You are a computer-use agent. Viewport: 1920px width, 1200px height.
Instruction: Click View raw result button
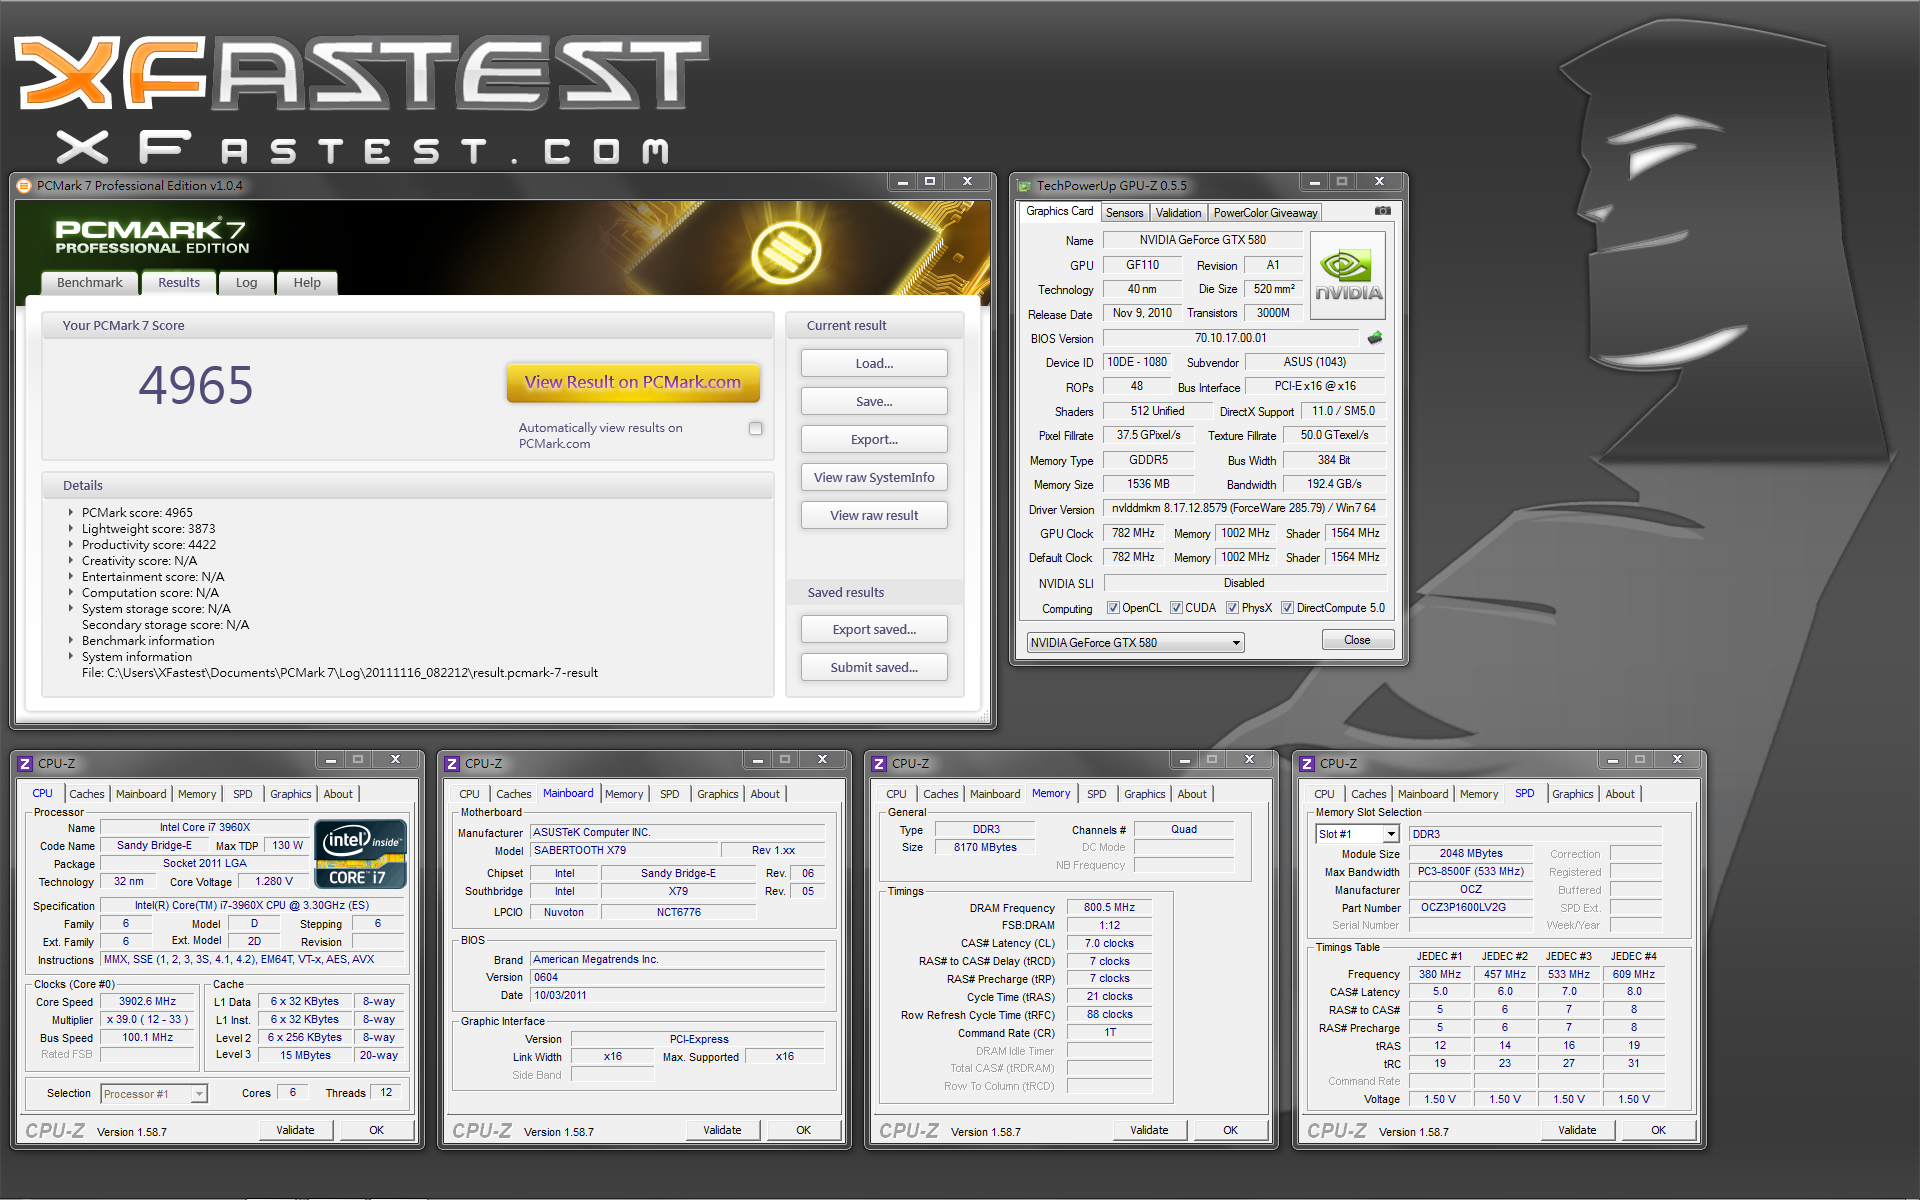tap(874, 515)
